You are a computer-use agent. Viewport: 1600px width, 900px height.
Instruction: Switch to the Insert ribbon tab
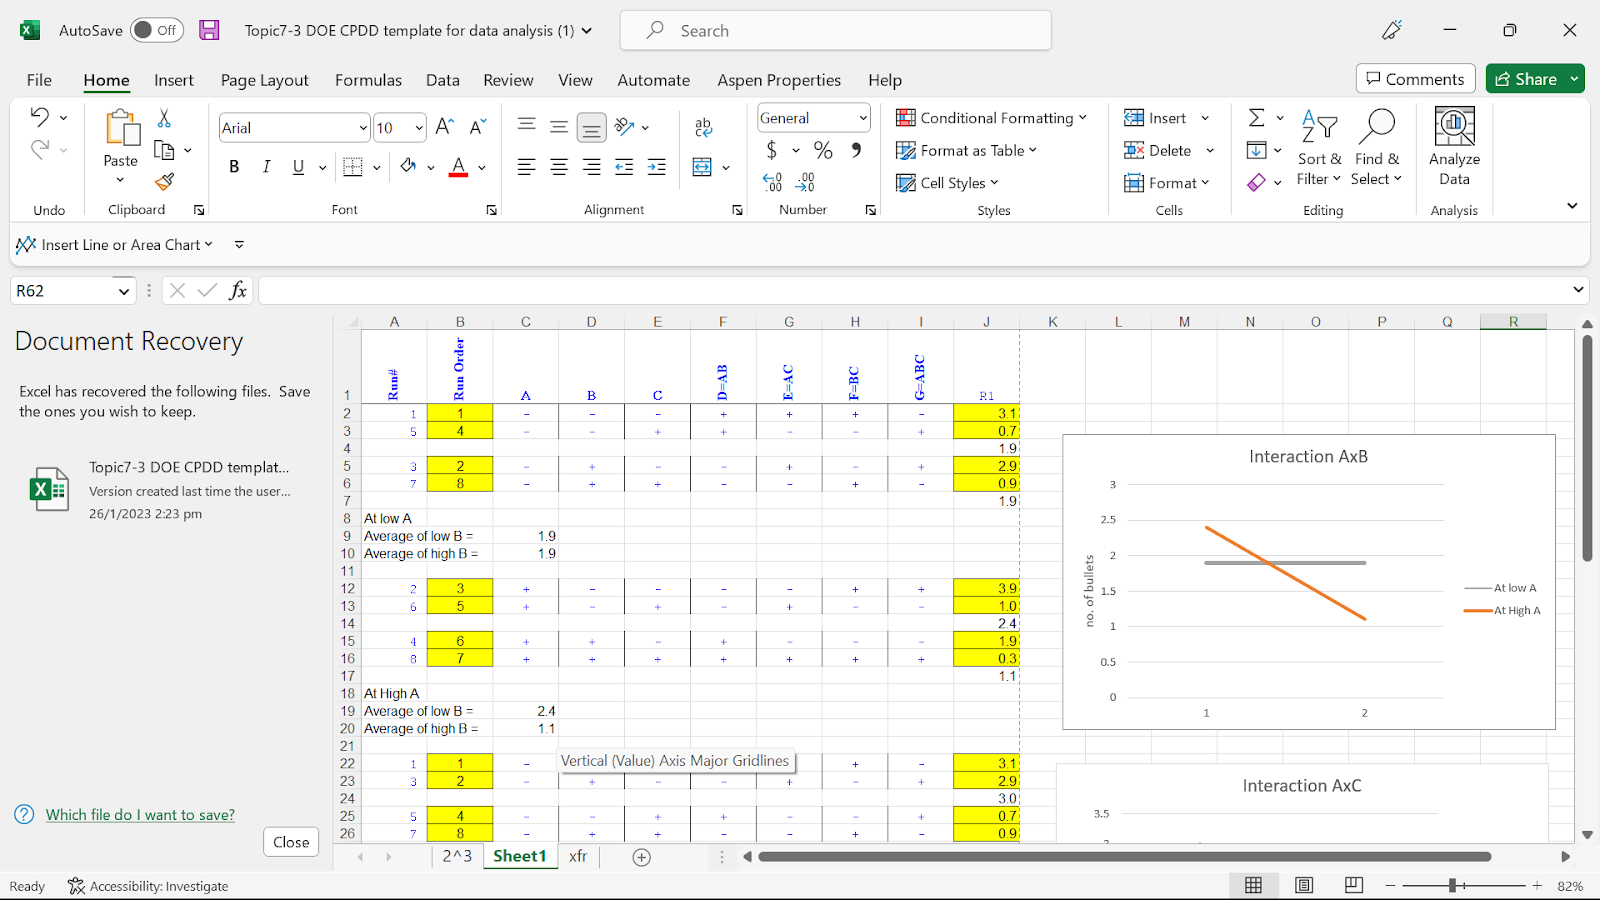coord(174,80)
